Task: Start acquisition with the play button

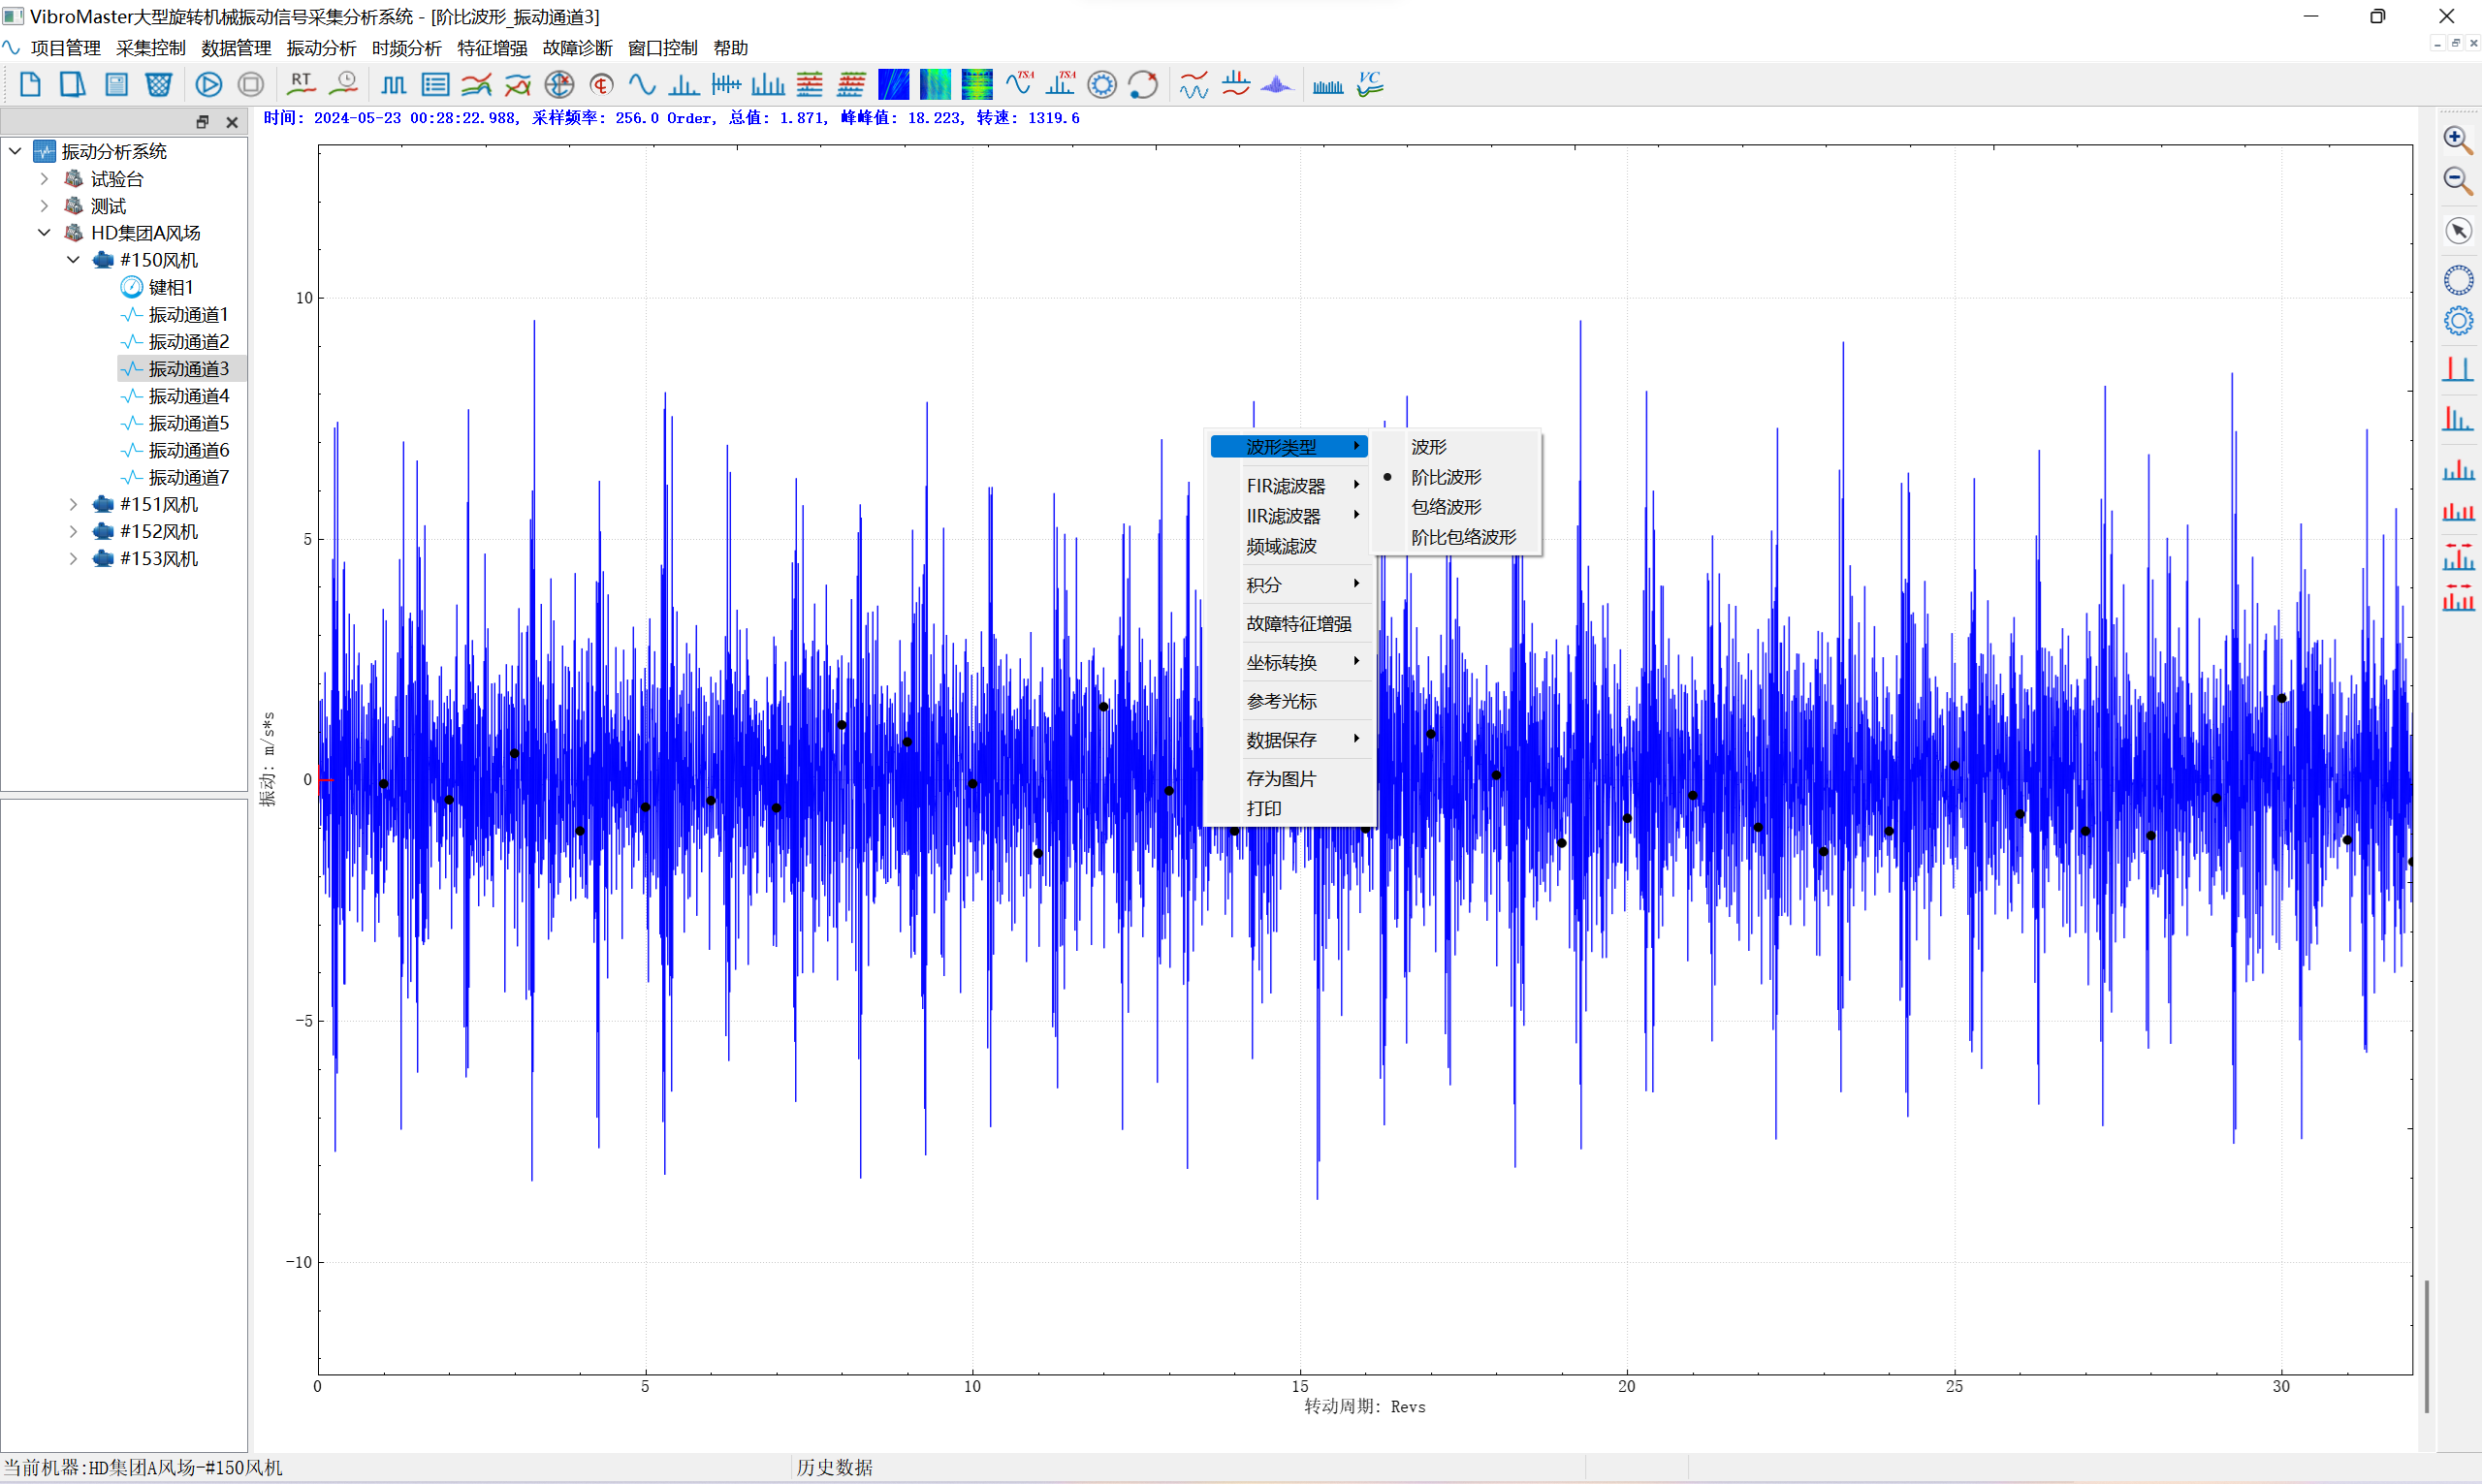Action: pyautogui.click(x=209, y=85)
